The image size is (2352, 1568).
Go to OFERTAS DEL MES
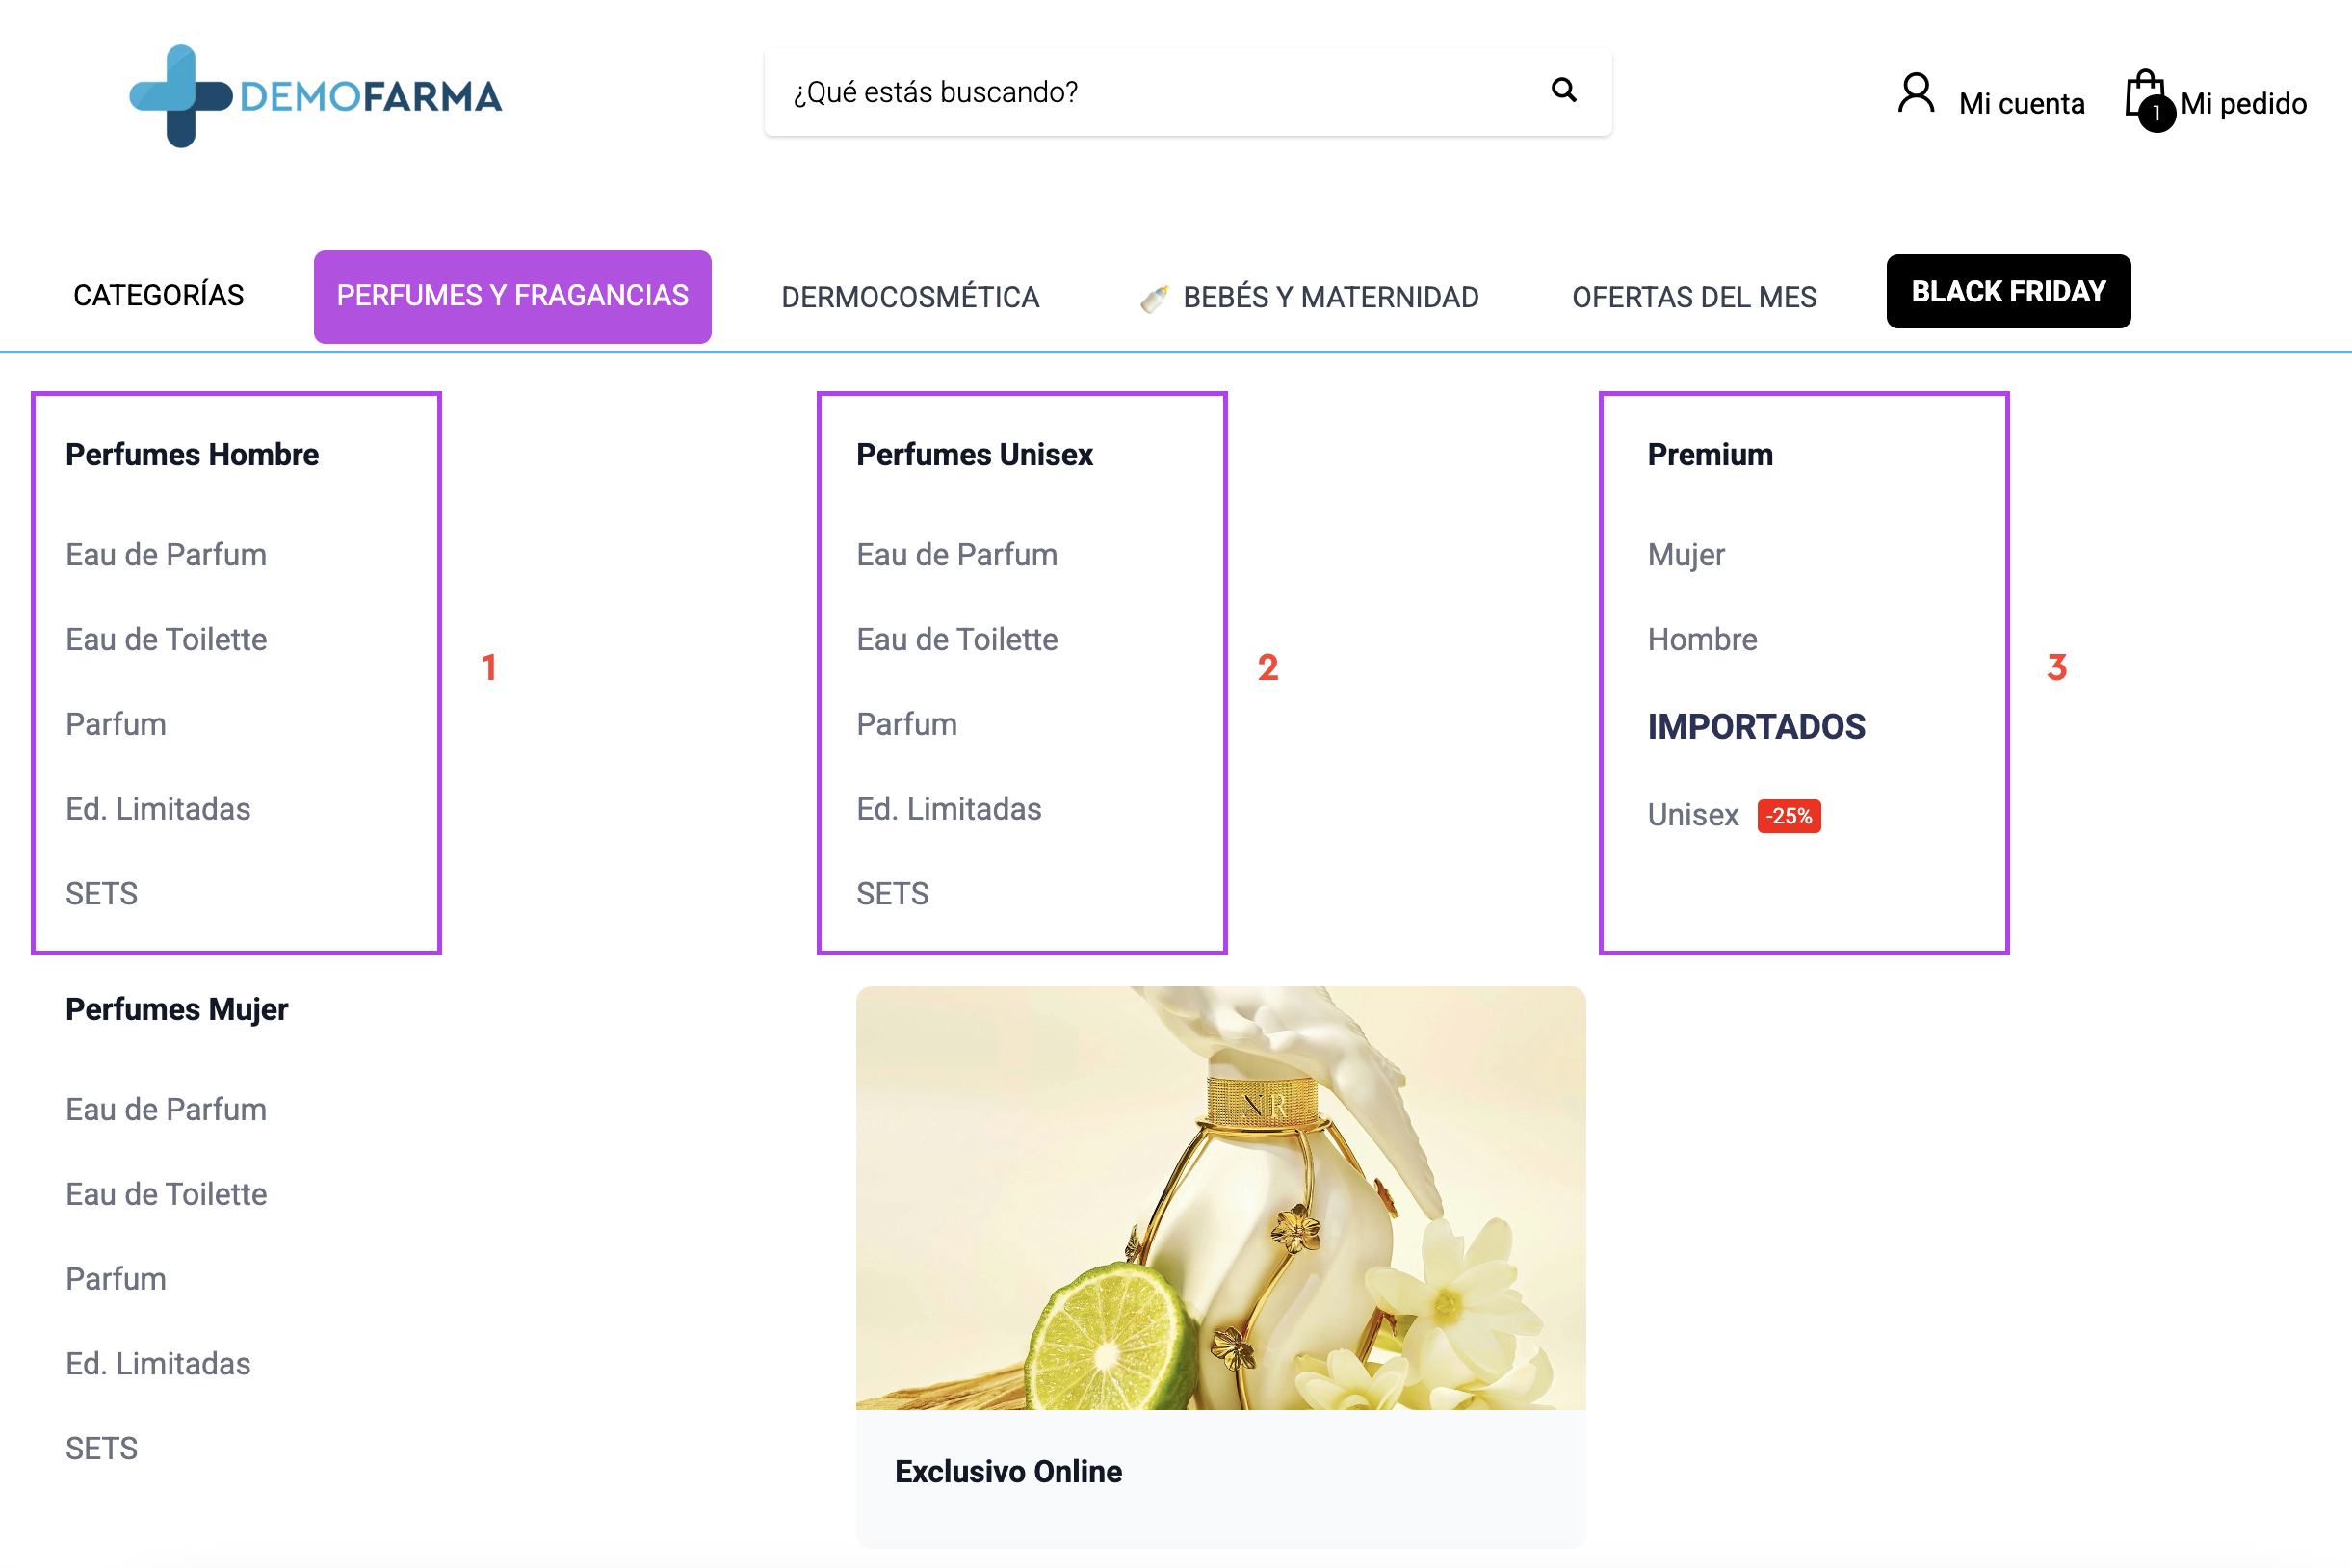click(x=1693, y=298)
